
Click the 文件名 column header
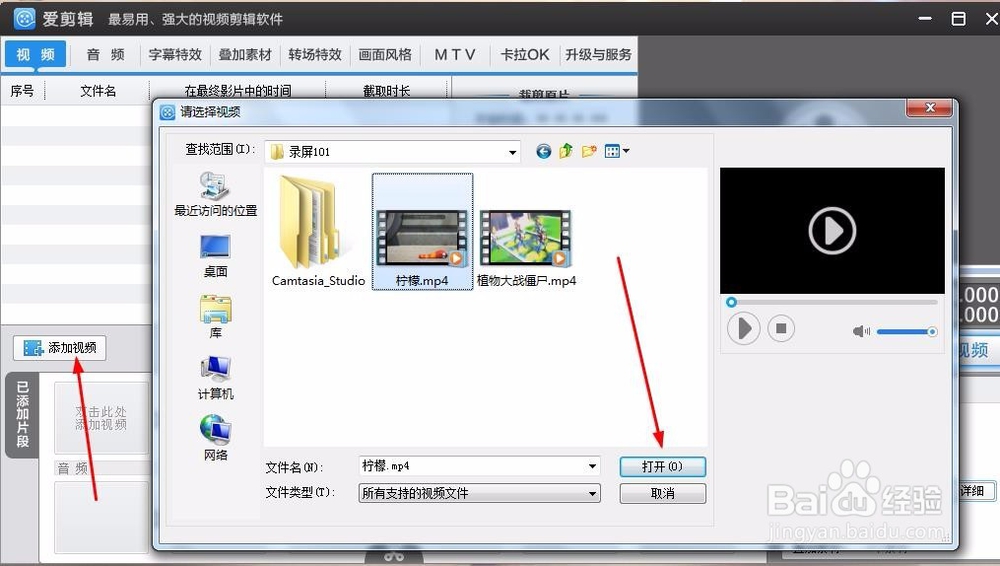pos(98,91)
